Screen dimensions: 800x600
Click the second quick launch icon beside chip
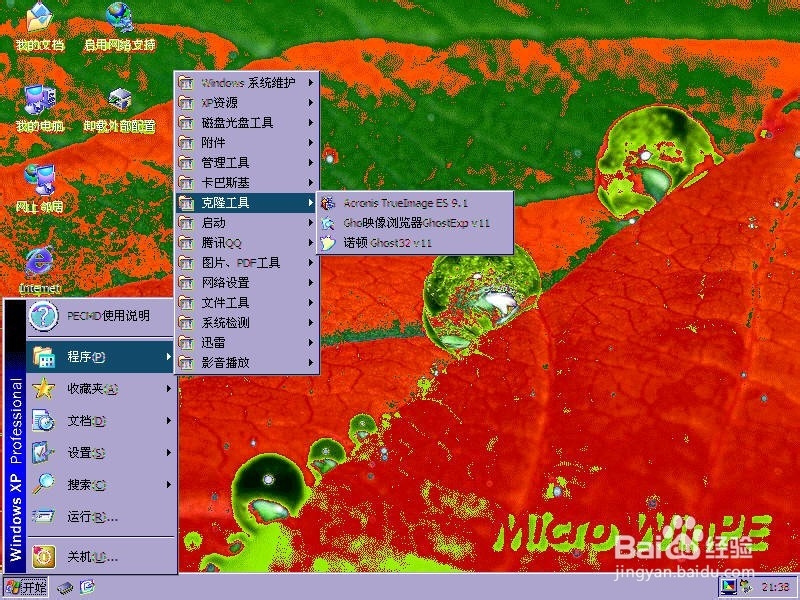point(87,588)
